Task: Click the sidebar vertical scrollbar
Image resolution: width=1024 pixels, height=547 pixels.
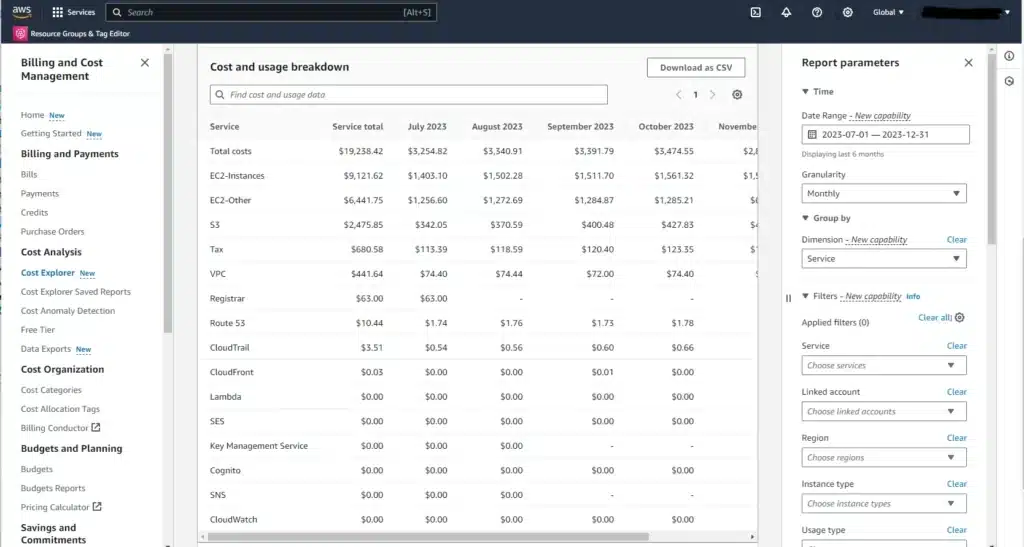Action: (x=168, y=193)
